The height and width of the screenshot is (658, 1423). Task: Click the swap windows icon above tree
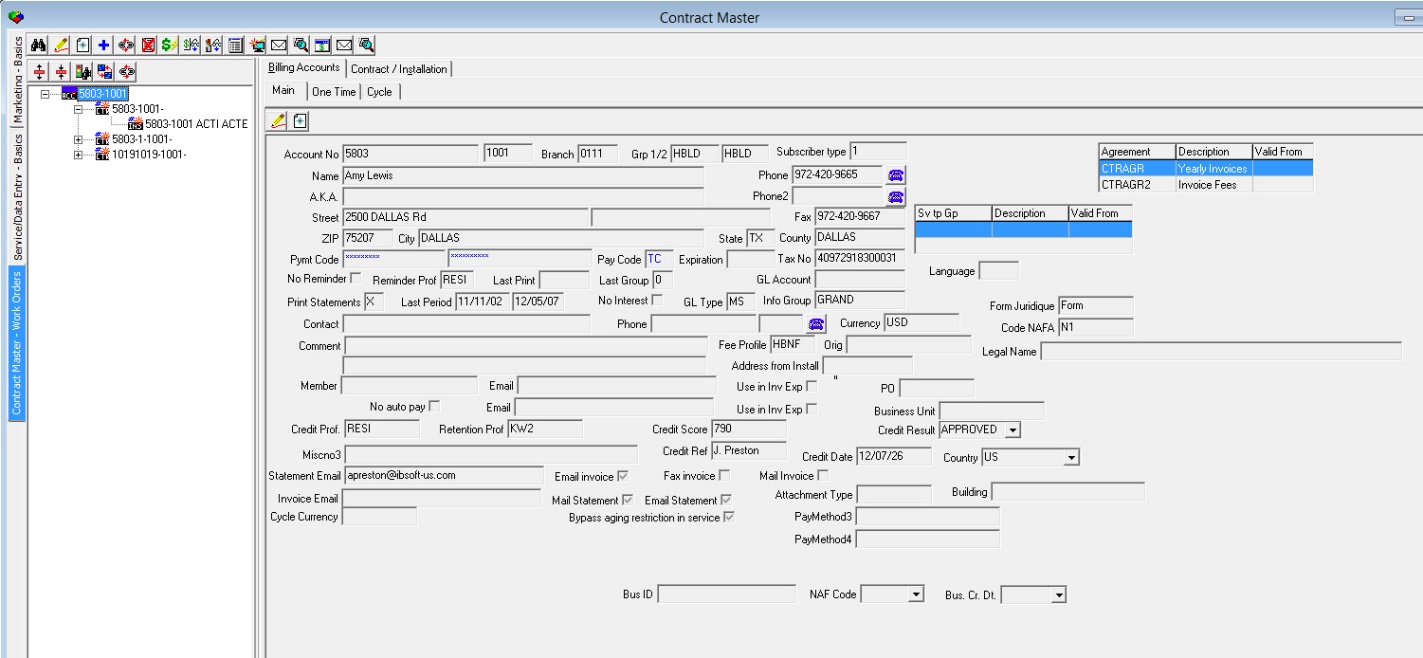click(x=105, y=72)
